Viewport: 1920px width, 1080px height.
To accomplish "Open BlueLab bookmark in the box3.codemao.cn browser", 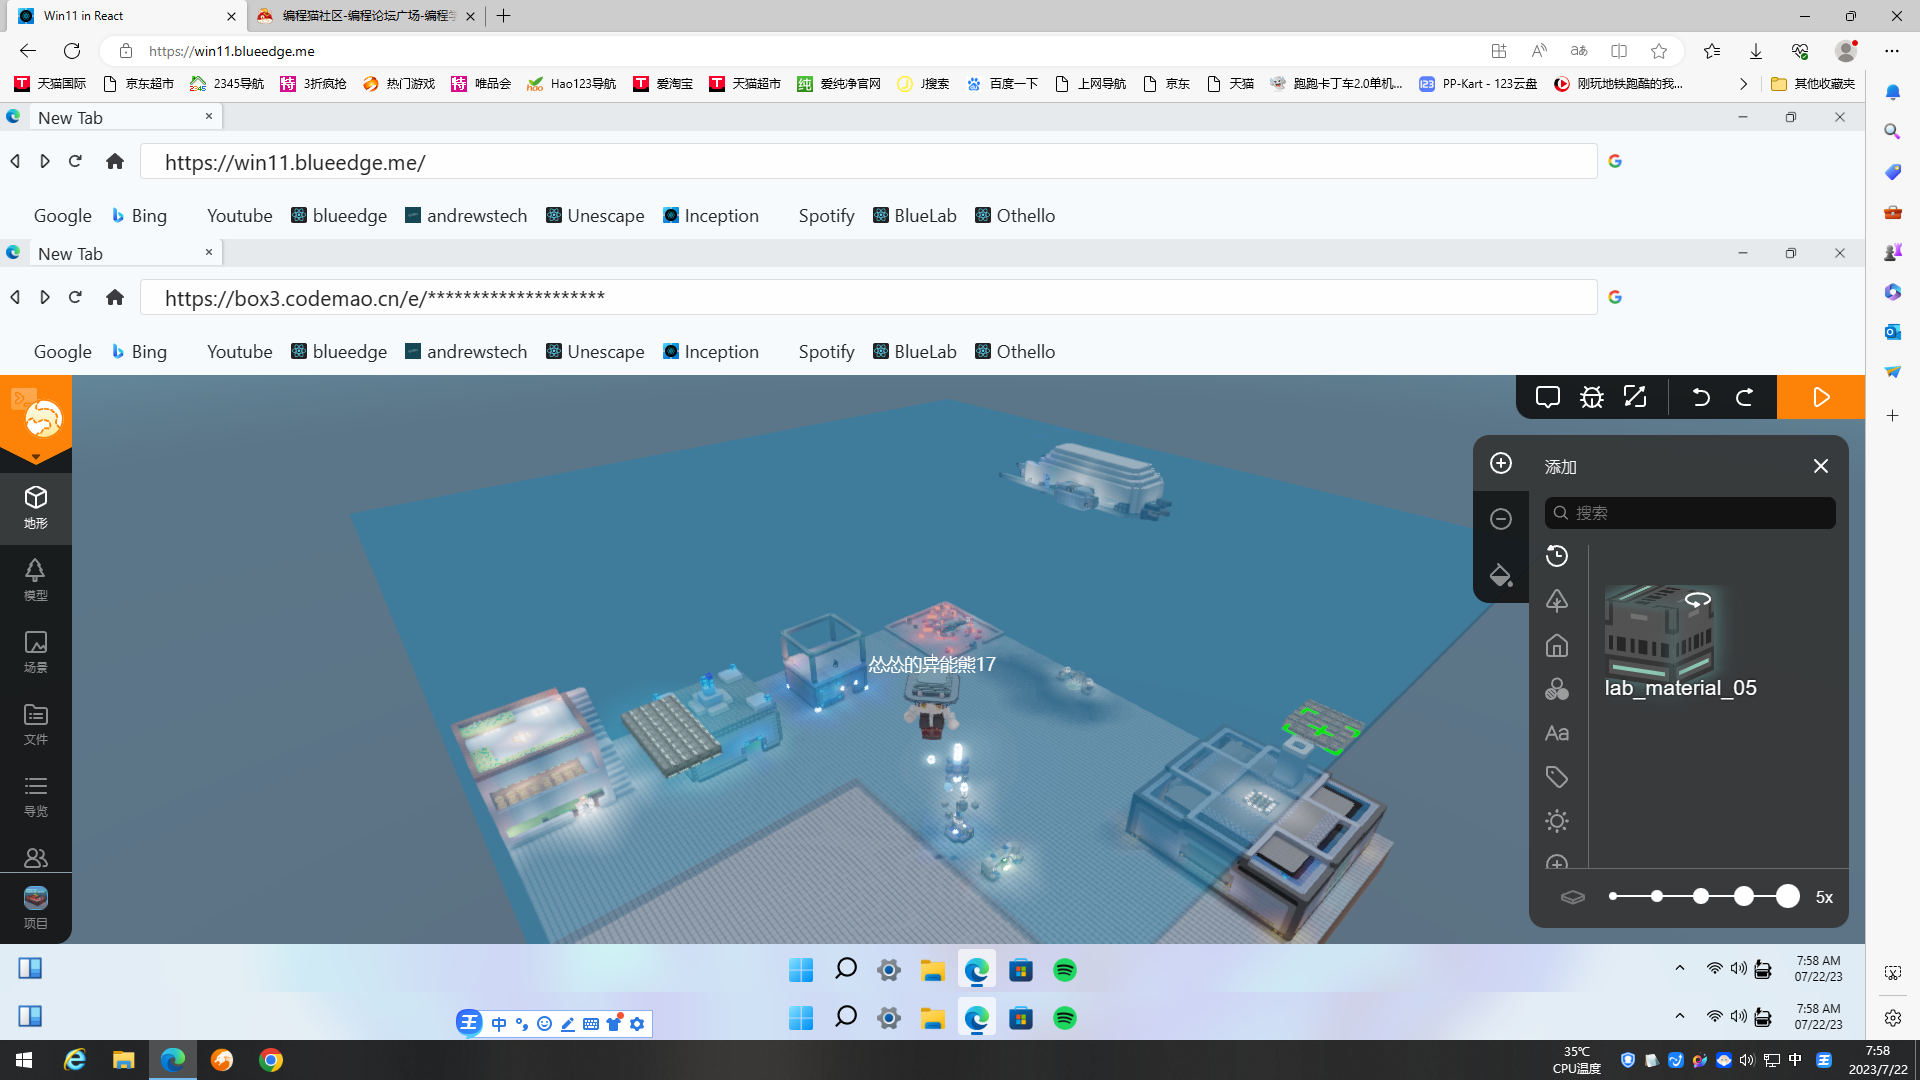I will 915,352.
